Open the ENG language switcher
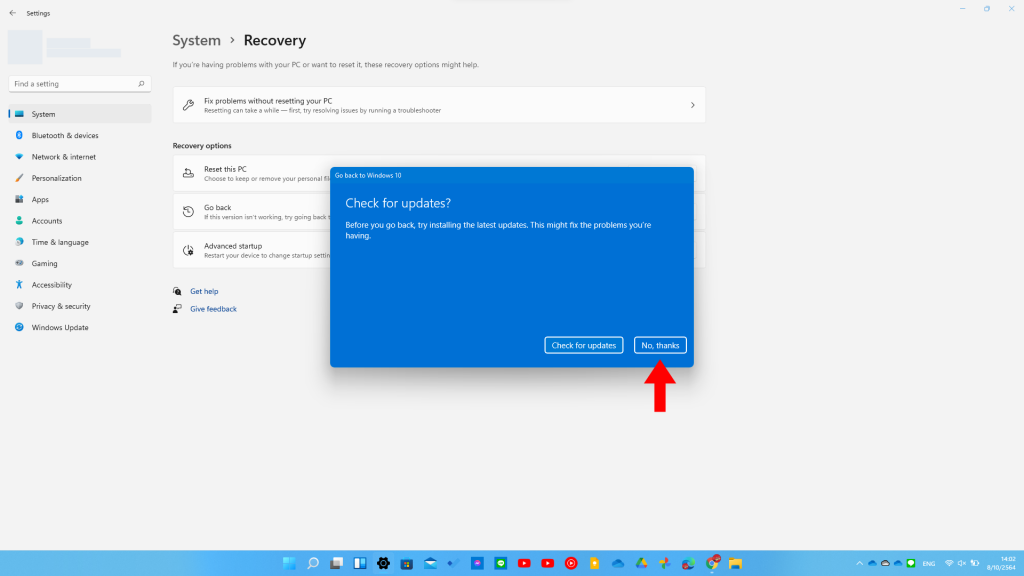The image size is (1024, 576). [929, 563]
